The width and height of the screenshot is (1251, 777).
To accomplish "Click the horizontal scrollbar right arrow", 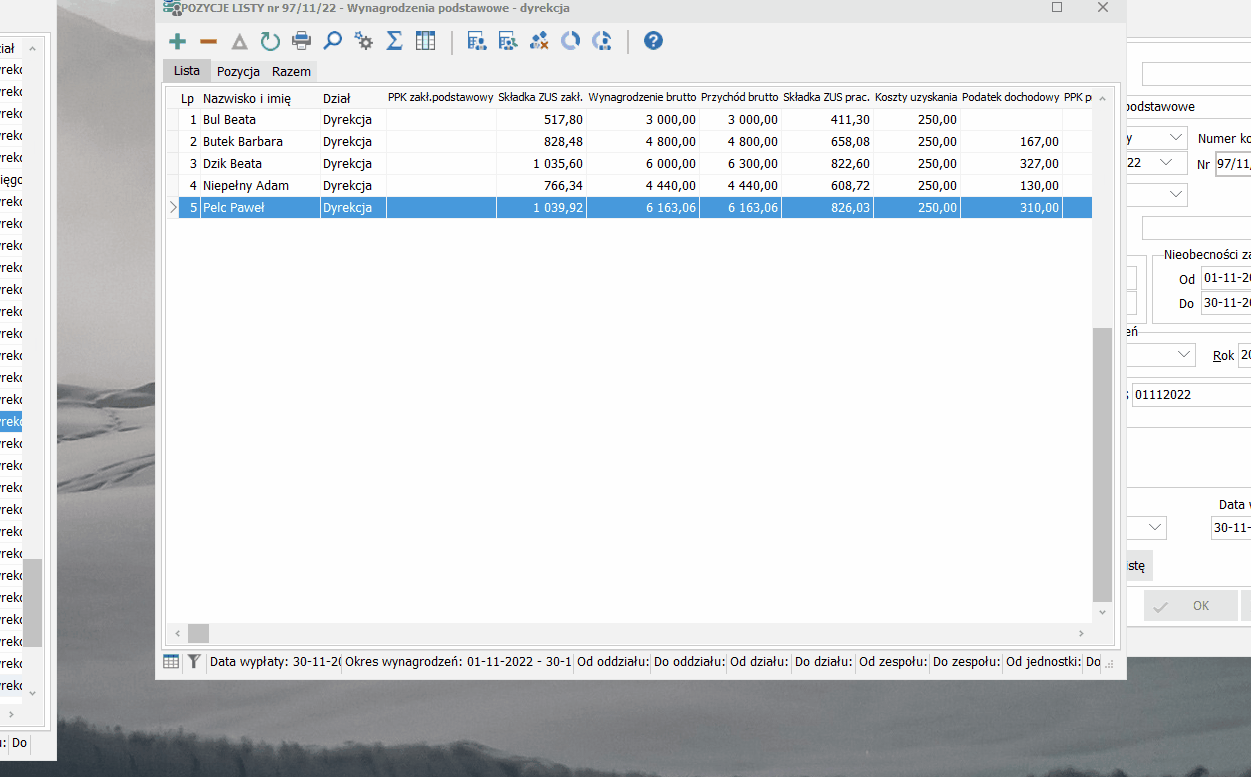I will coord(1082,633).
